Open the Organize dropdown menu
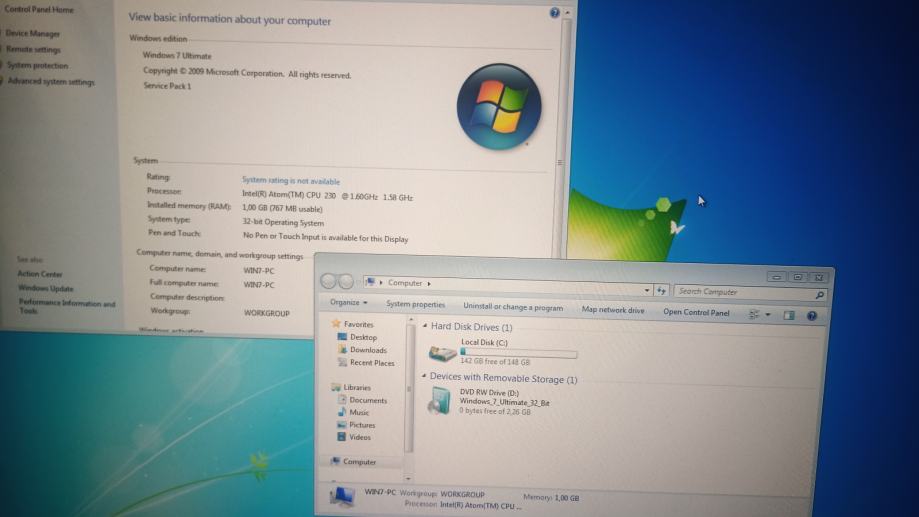919x517 pixels. (x=349, y=303)
